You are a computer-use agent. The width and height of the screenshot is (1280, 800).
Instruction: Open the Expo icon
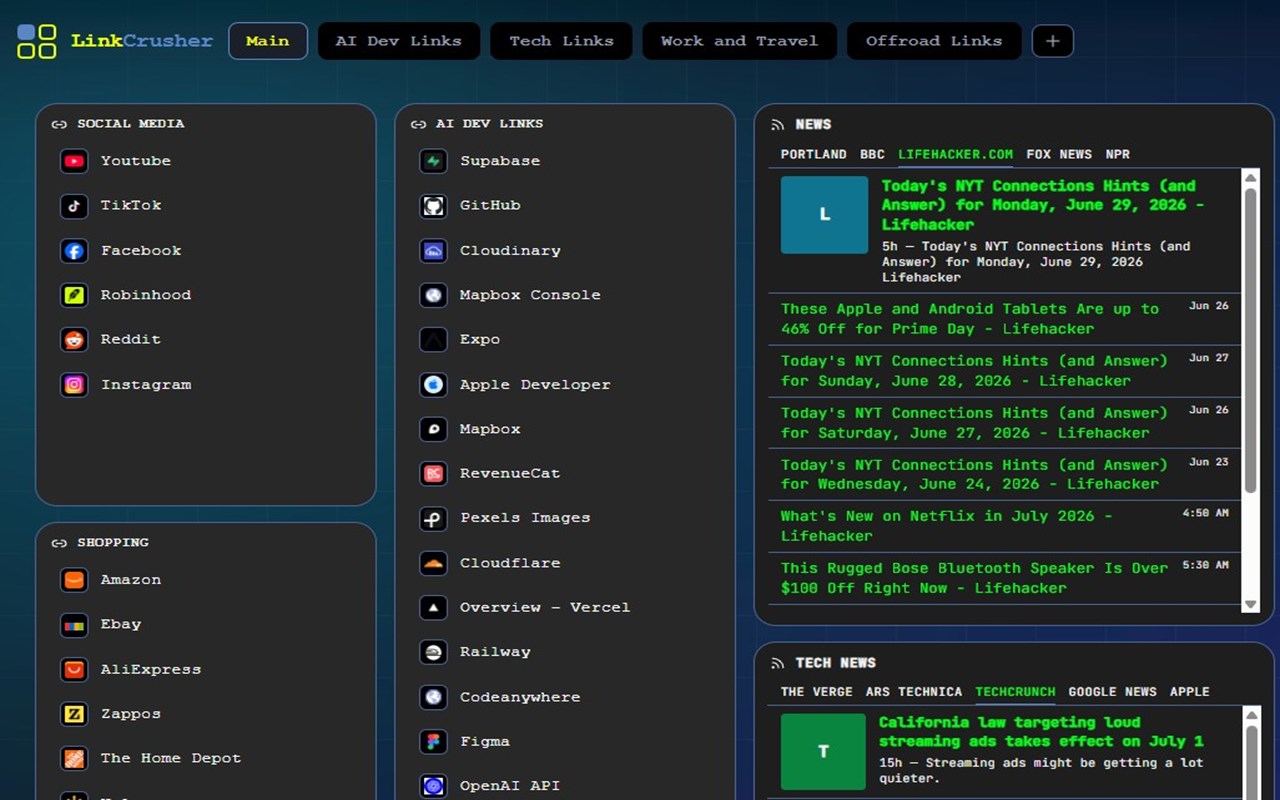click(433, 340)
